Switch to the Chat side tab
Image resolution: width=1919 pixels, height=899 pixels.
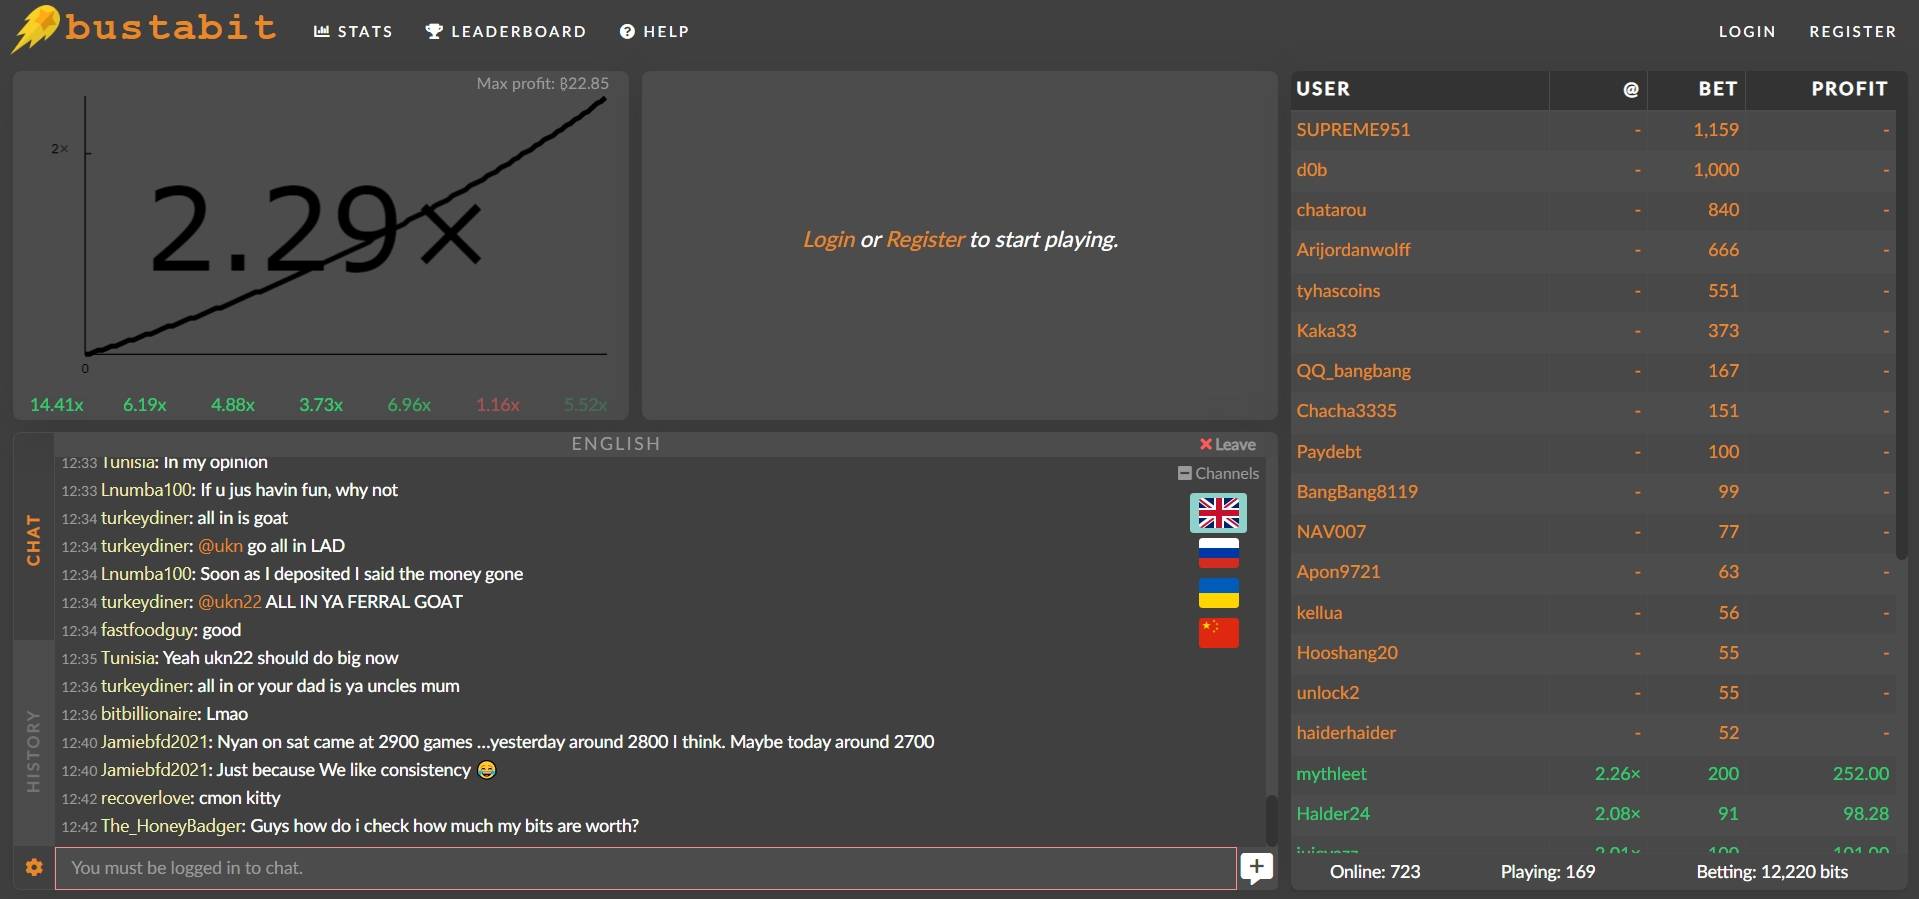coord(34,540)
